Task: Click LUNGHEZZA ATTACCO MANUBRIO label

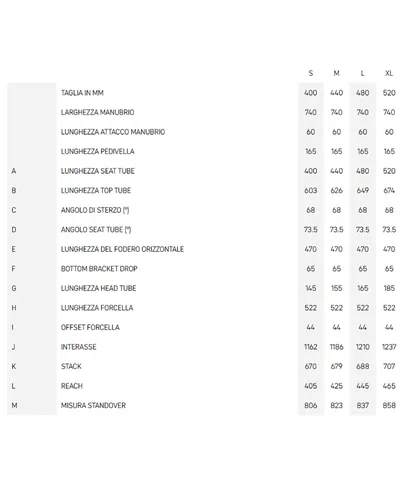Action: tap(113, 132)
